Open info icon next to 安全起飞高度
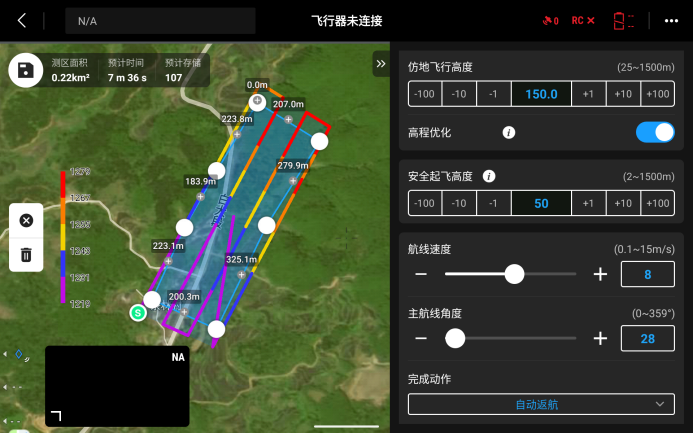This screenshot has width=693, height=433. (x=488, y=176)
